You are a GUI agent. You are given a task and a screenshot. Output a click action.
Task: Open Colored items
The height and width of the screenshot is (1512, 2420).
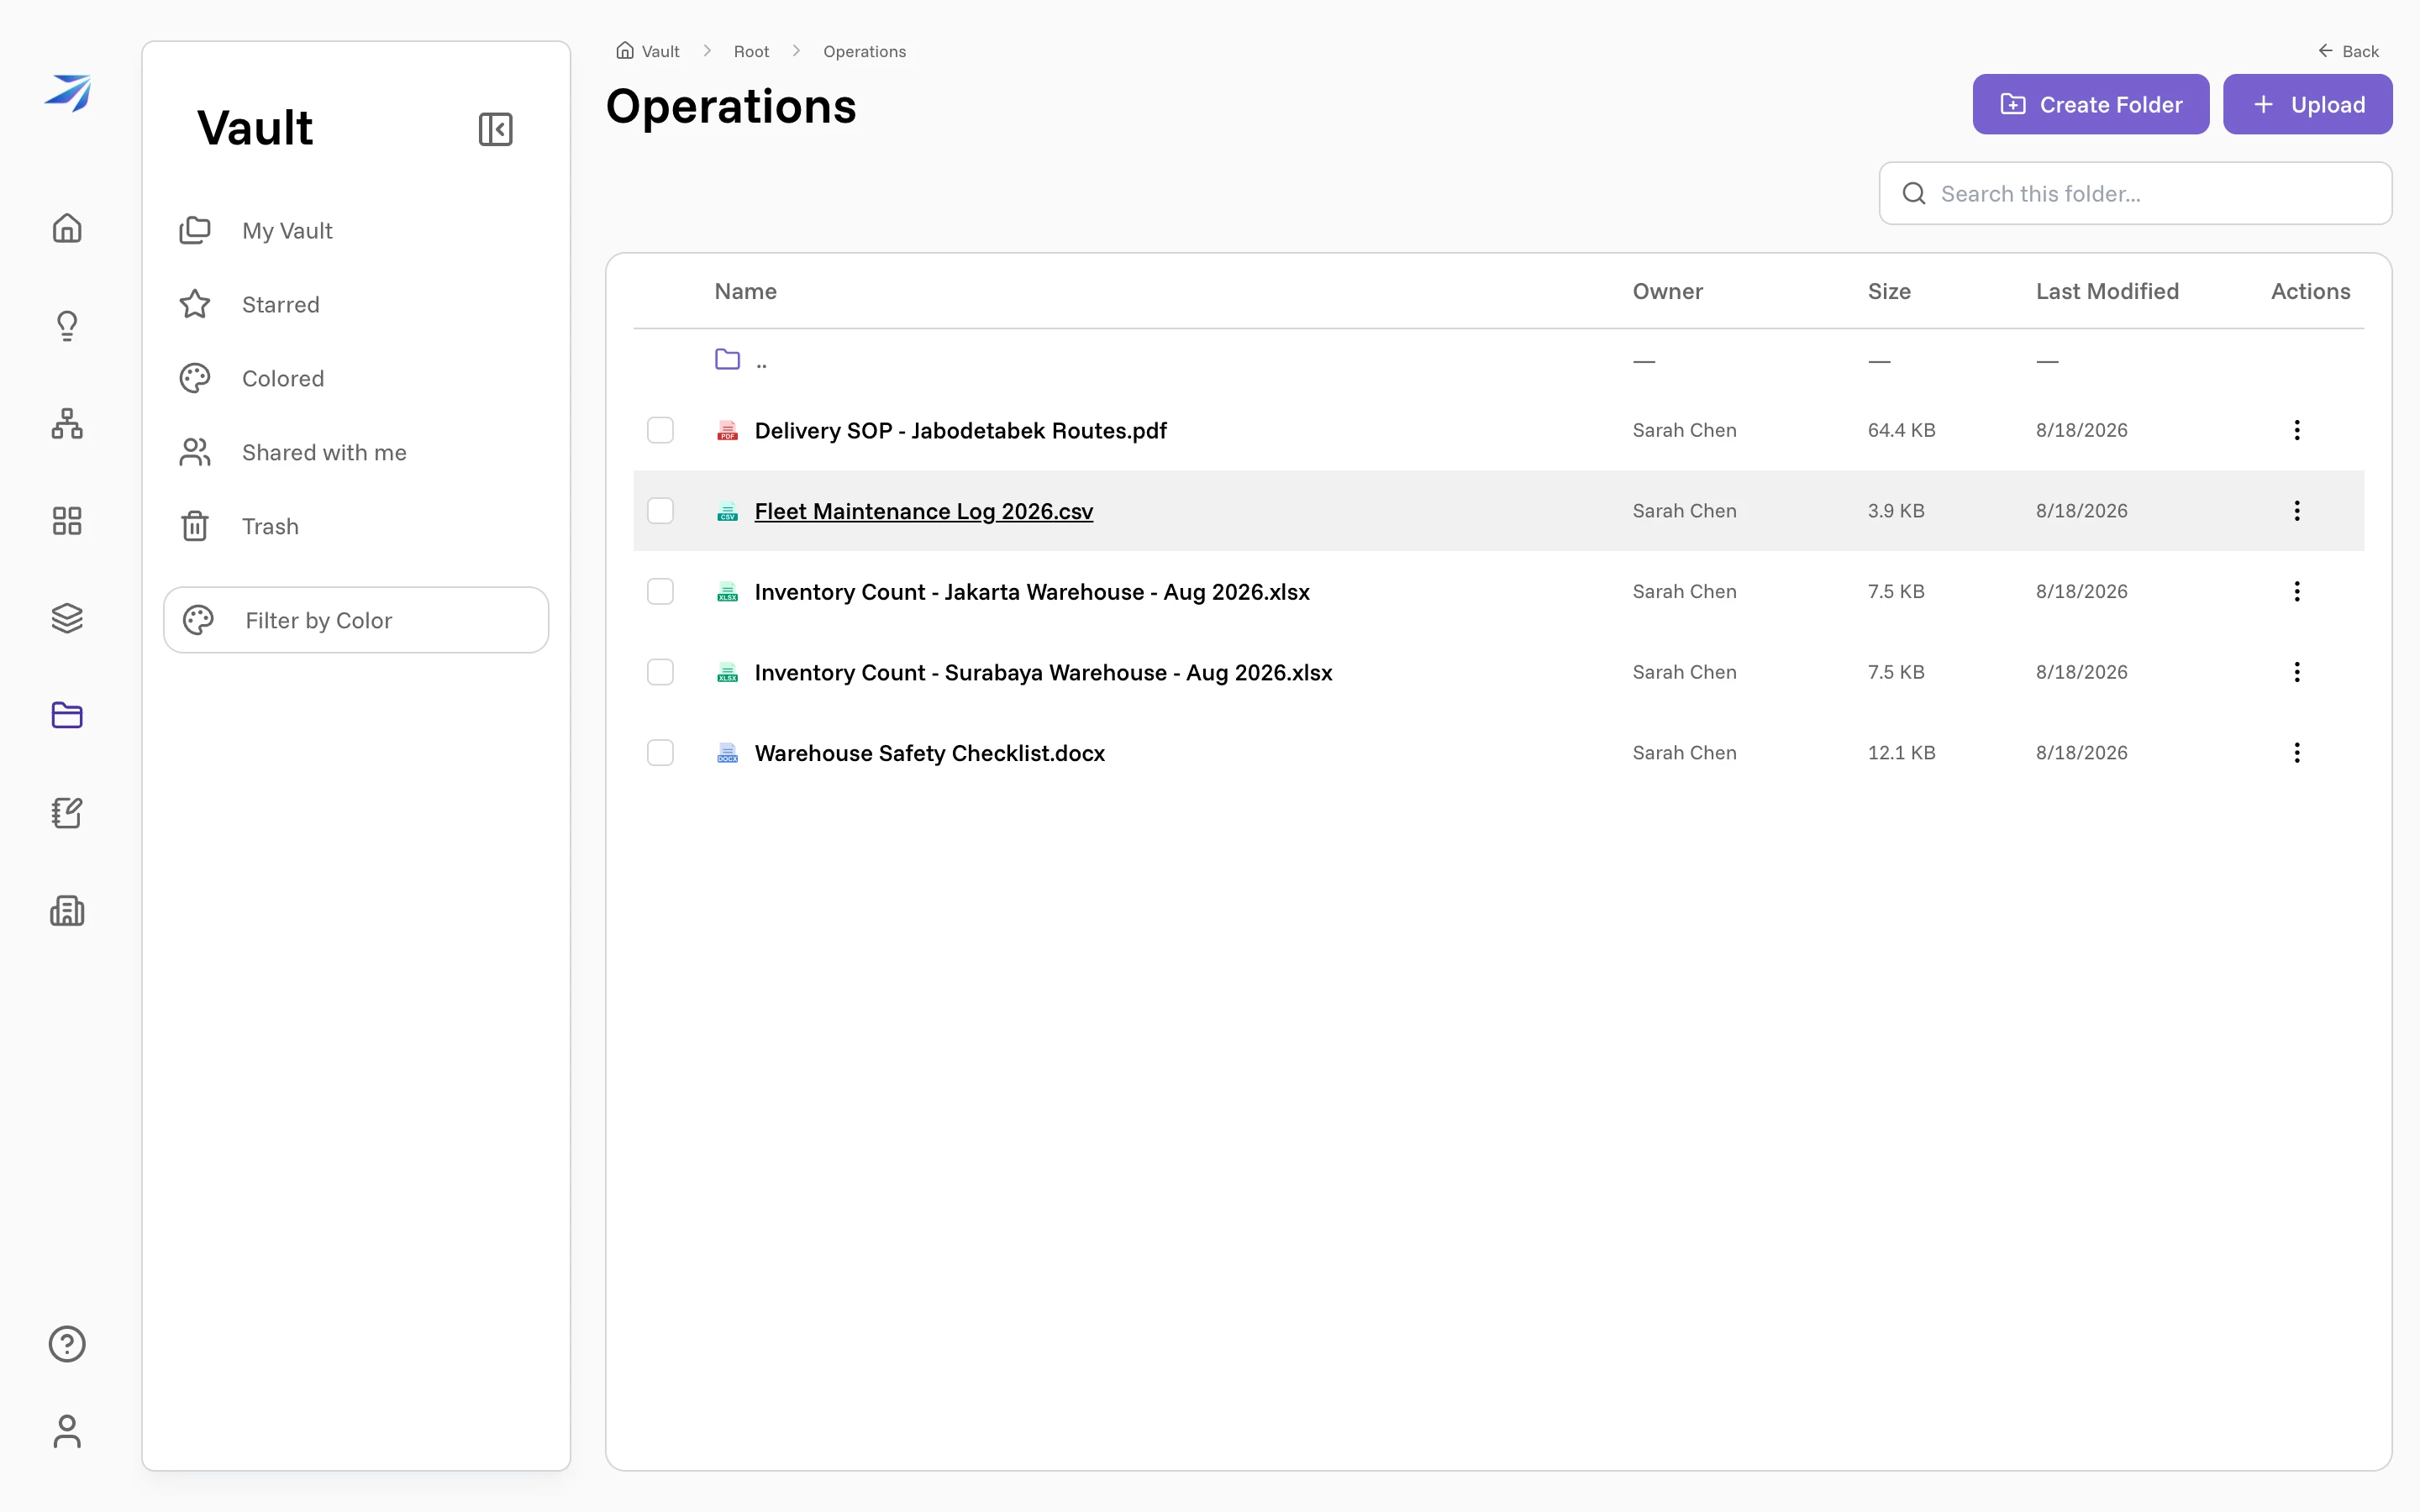[356, 378]
